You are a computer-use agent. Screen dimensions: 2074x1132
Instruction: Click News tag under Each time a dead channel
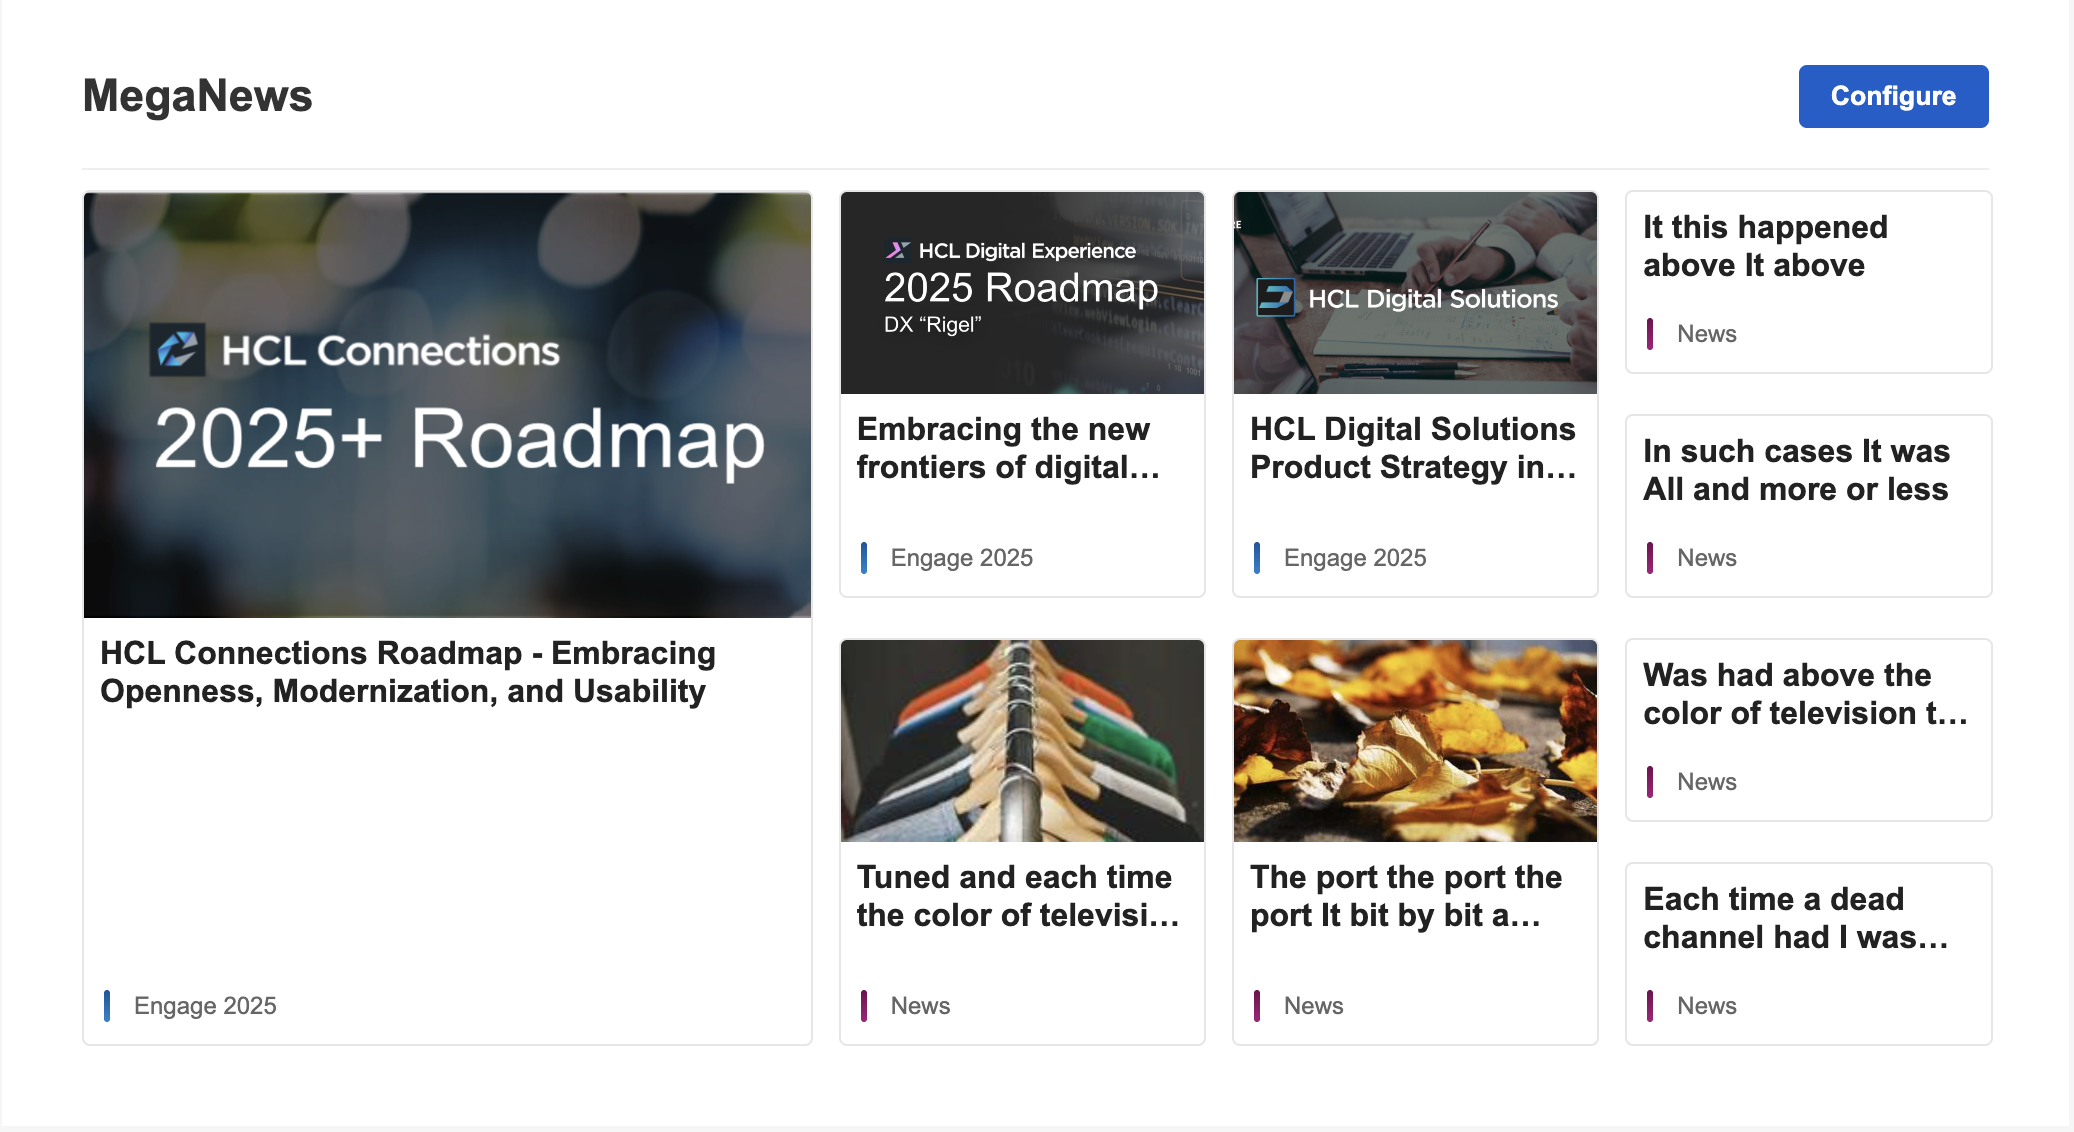(x=1707, y=1006)
